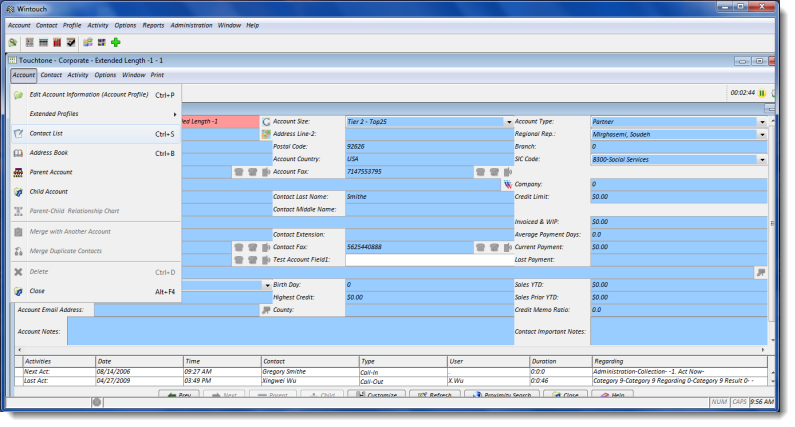Open the Account Size dropdown arrow
Viewport: 795px width, 427px height.
(x=509, y=122)
